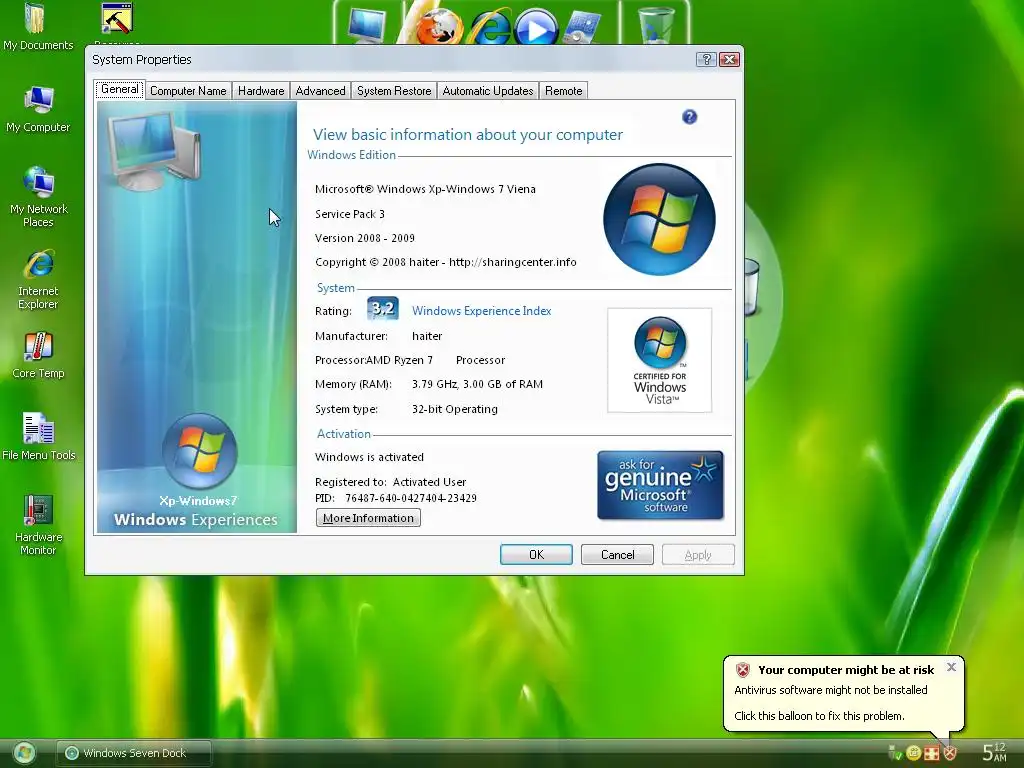Click the Cancel button

coord(617,554)
